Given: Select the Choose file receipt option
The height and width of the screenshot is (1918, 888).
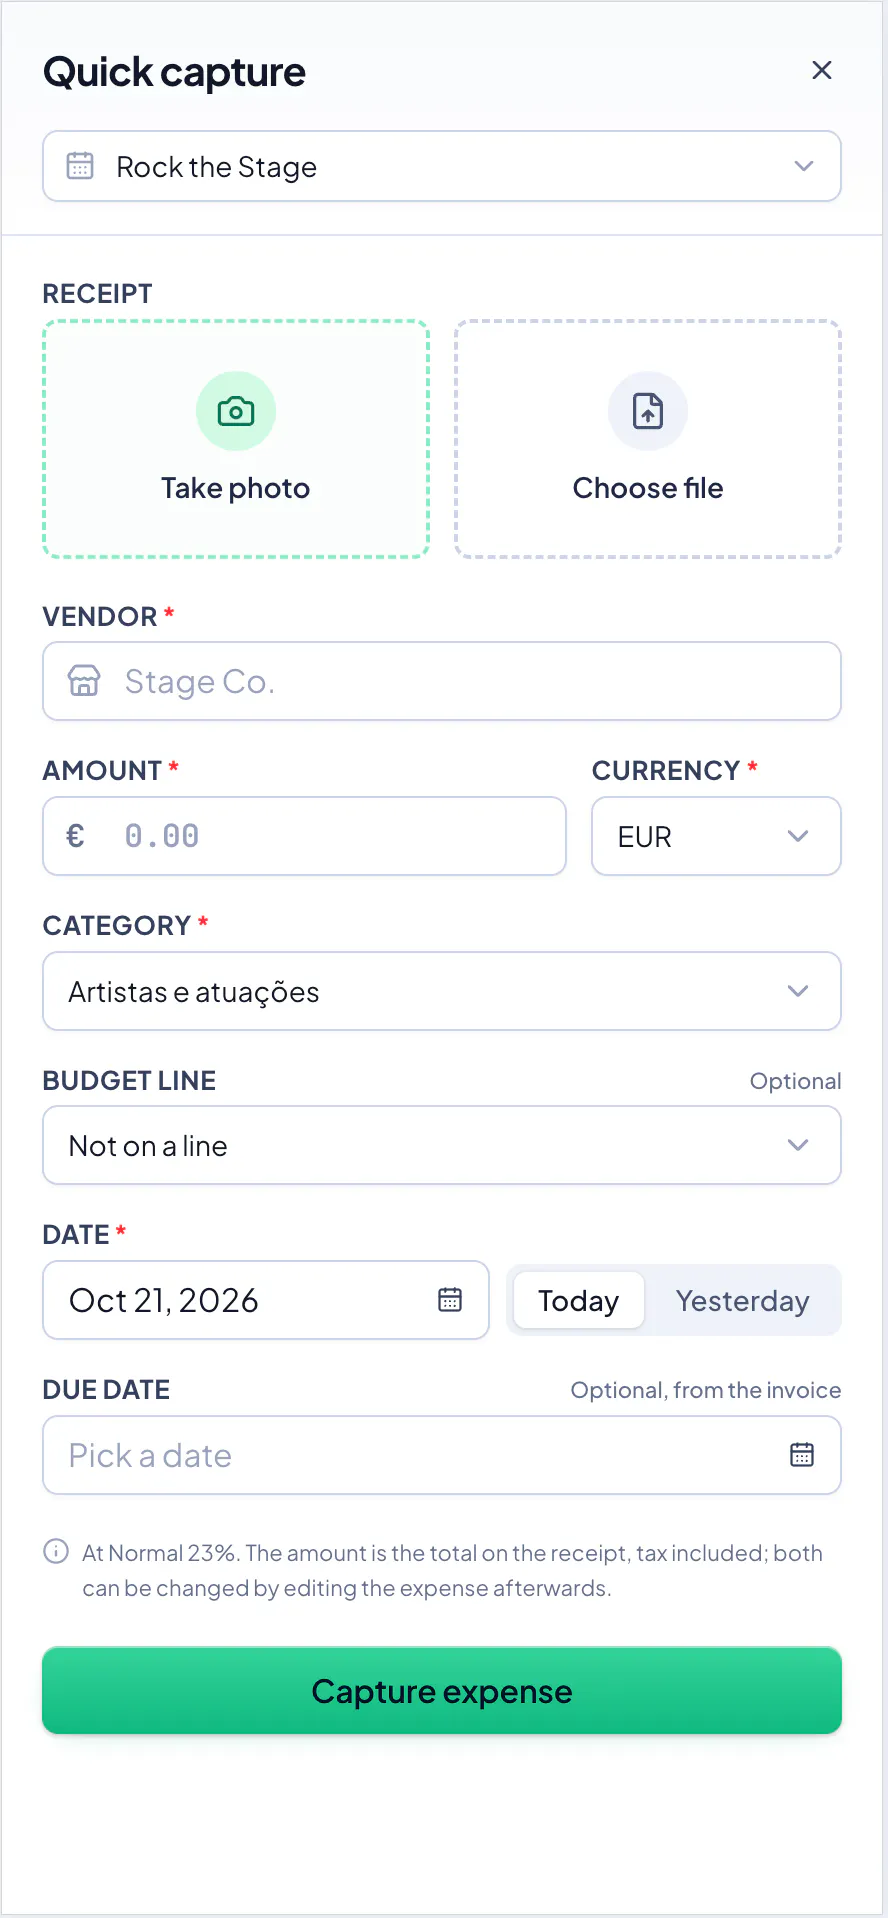Looking at the screenshot, I should coord(648,439).
